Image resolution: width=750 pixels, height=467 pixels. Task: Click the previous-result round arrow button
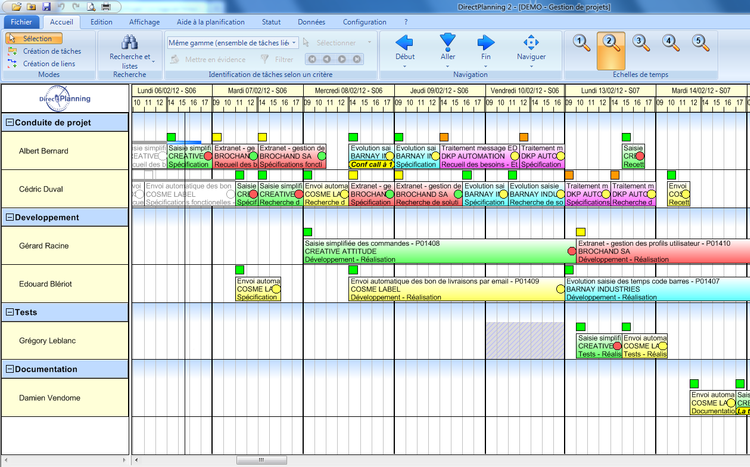pos(327,59)
